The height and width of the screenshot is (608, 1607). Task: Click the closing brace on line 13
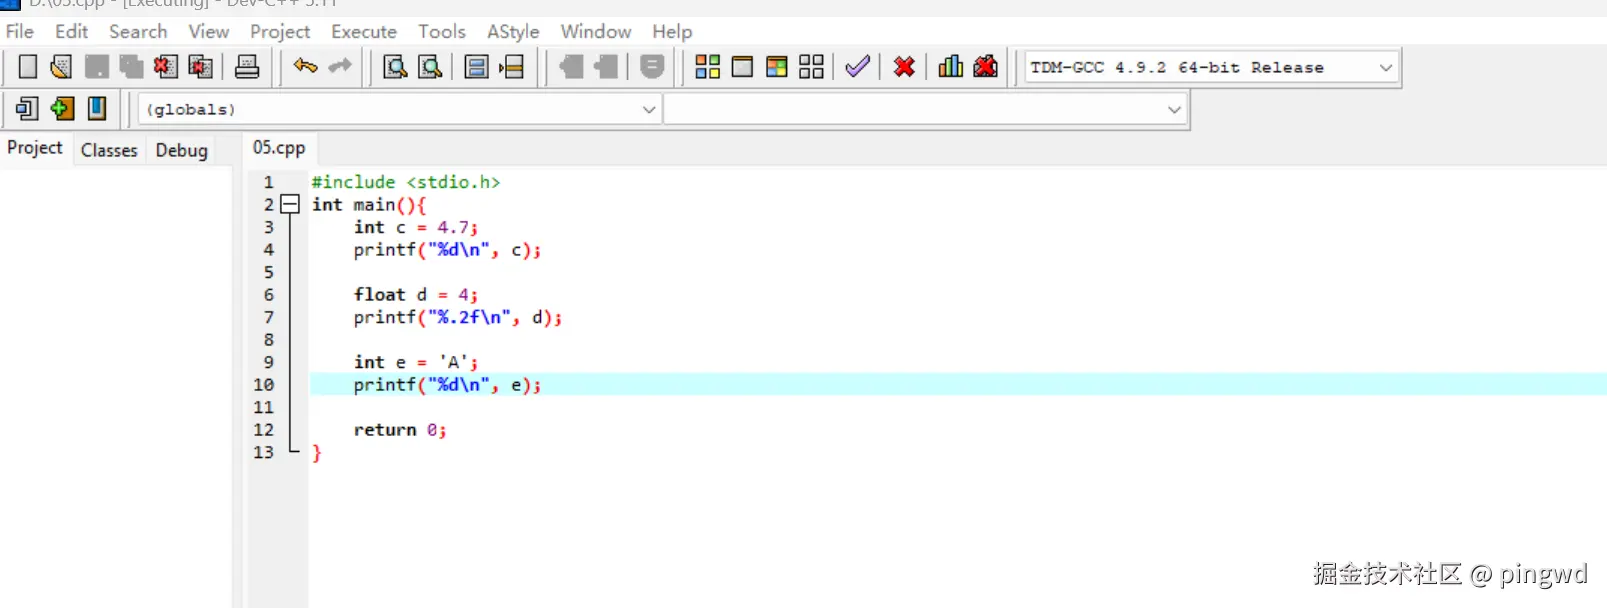click(x=317, y=453)
